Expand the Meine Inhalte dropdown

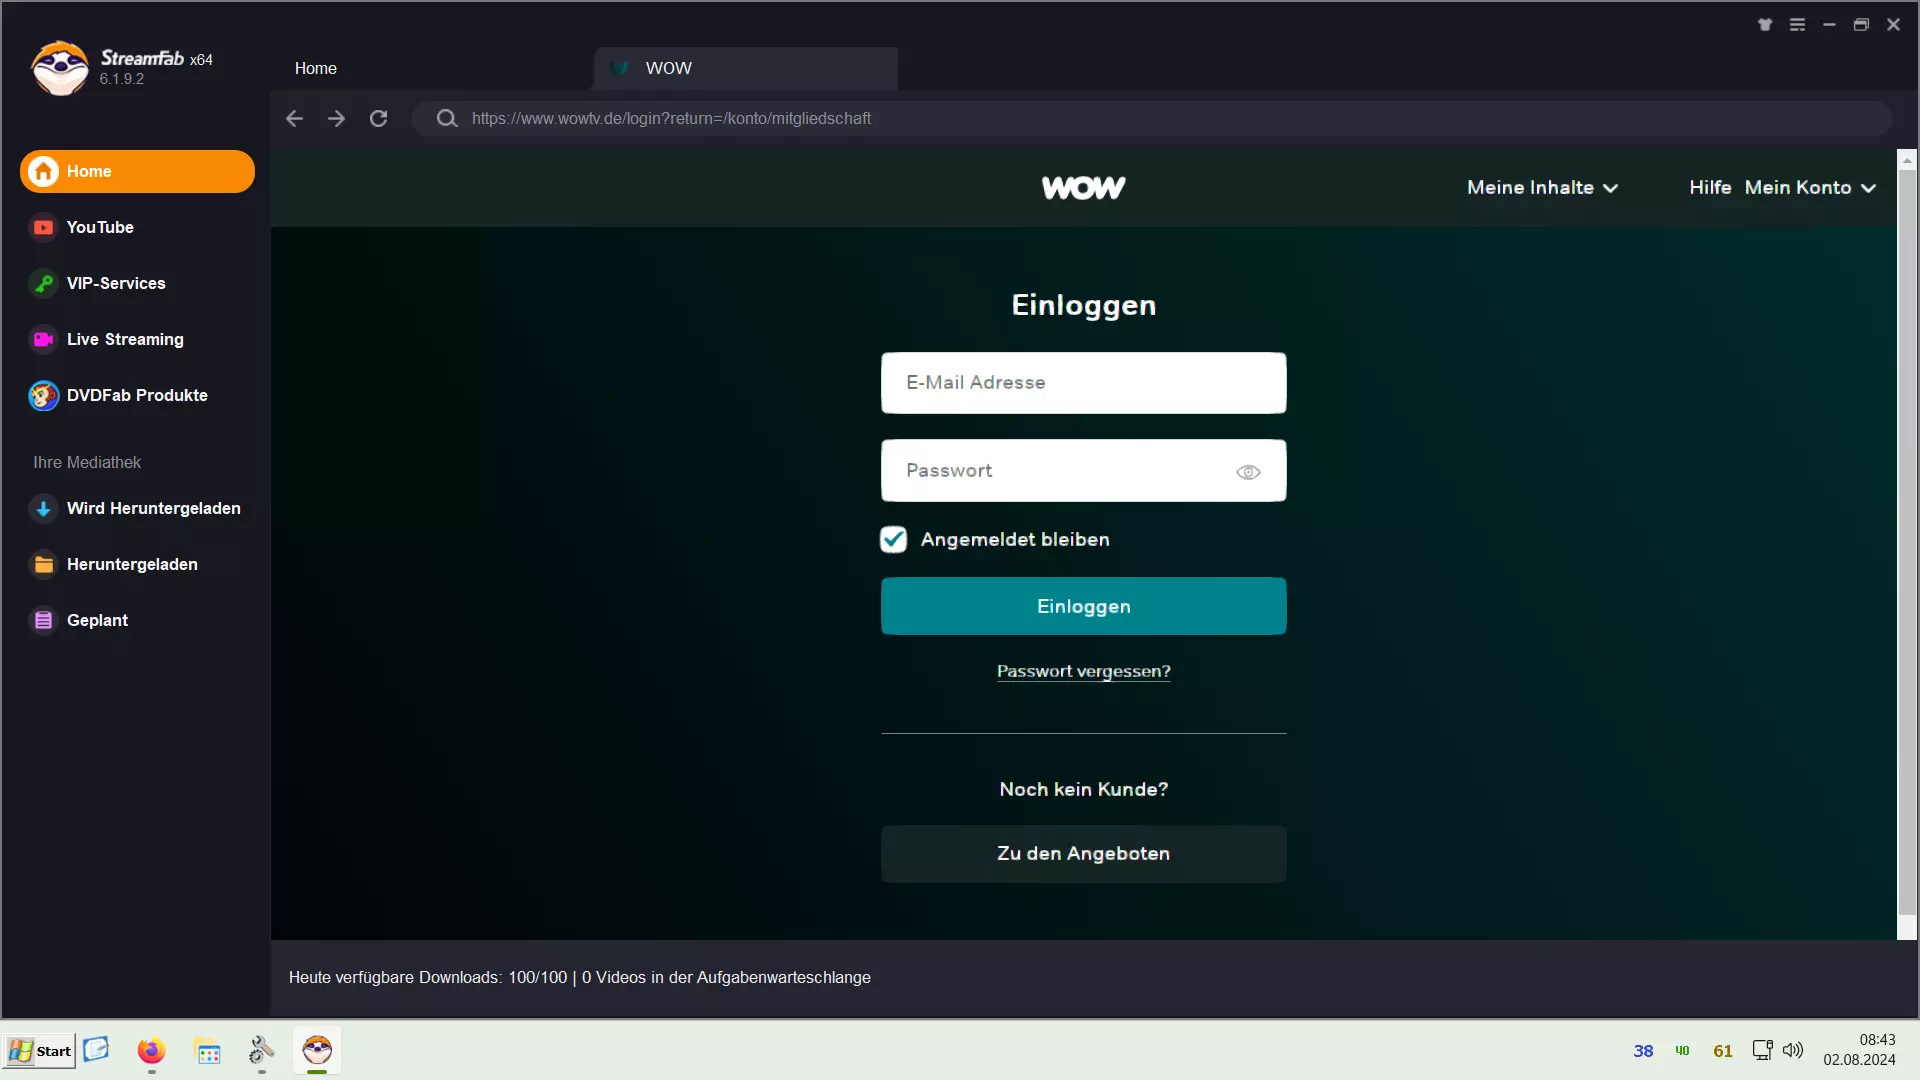click(1542, 188)
